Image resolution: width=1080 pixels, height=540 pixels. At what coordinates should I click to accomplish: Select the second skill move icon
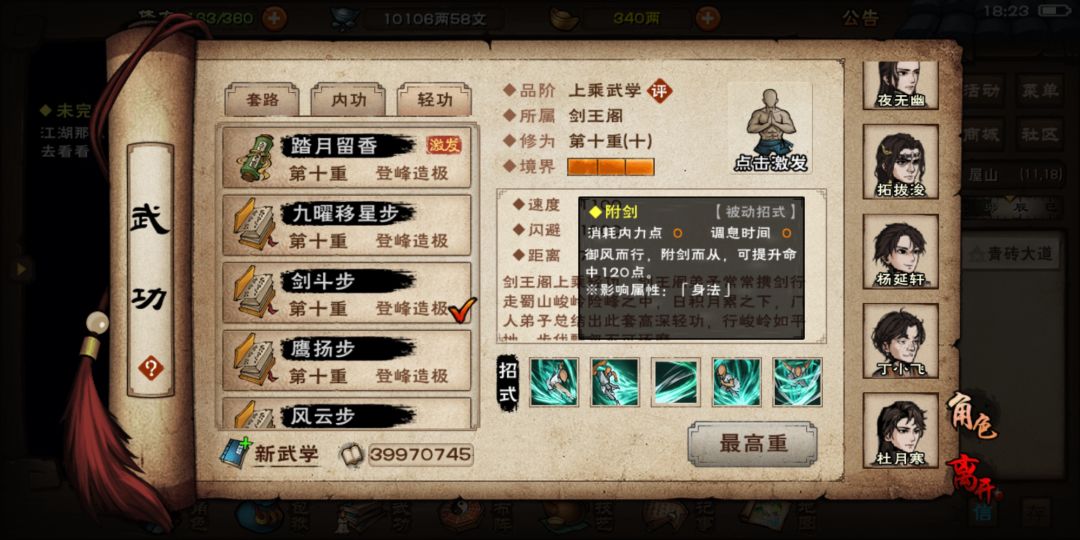pos(614,382)
